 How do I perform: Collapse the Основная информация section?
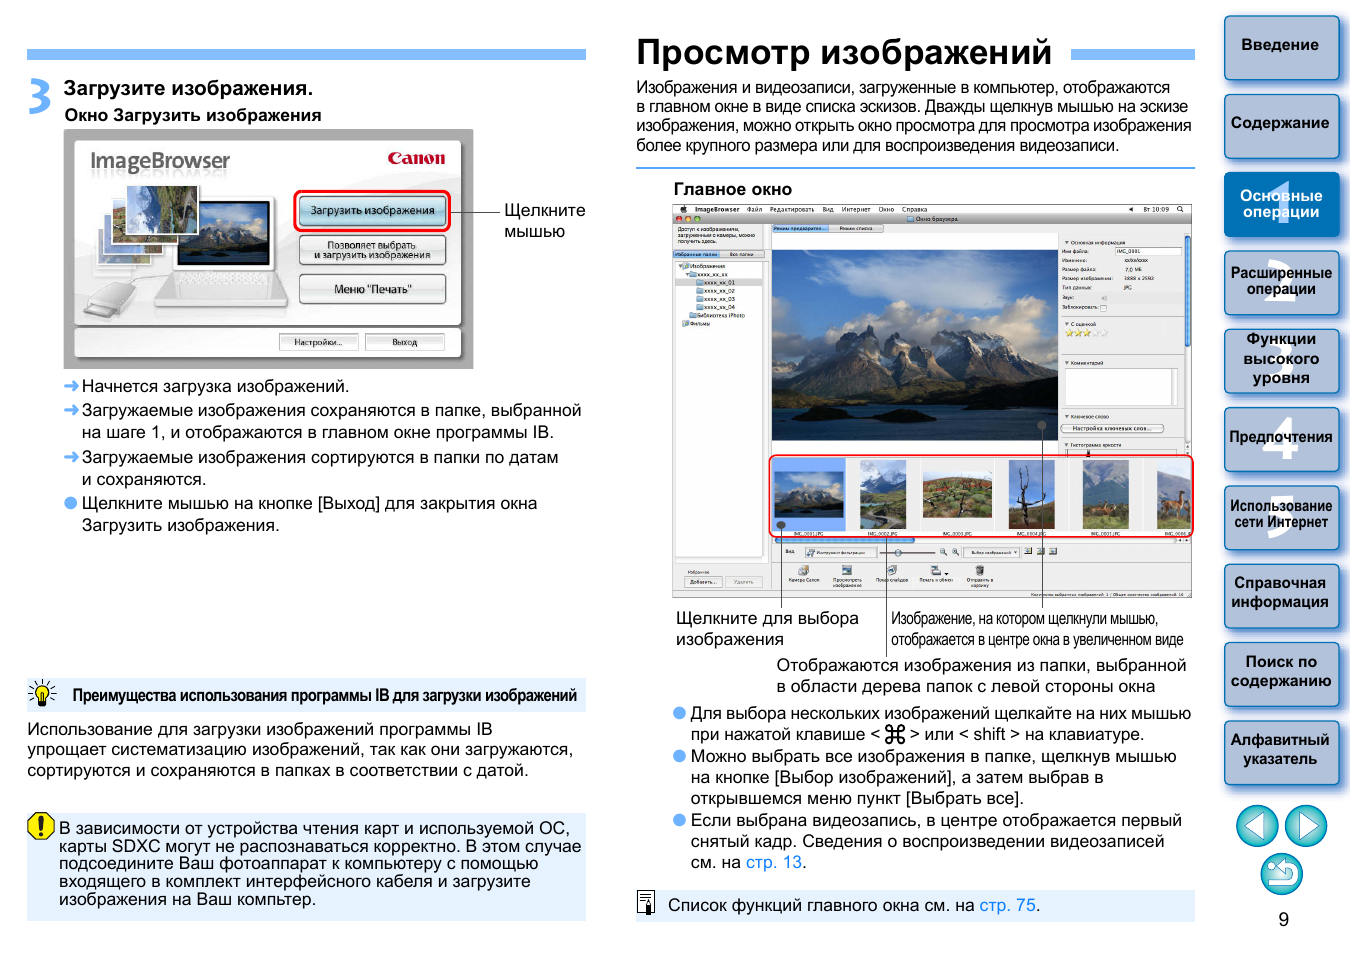click(x=1067, y=242)
